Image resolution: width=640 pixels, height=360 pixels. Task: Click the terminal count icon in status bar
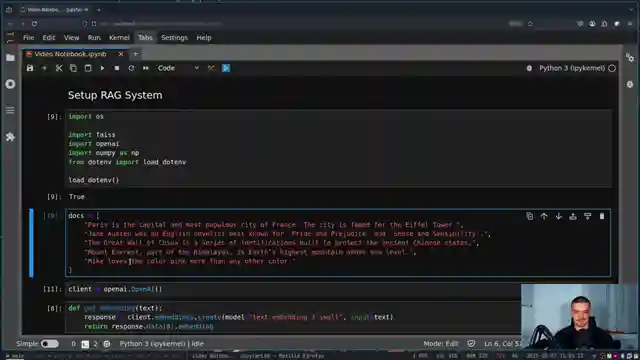pos(85,344)
